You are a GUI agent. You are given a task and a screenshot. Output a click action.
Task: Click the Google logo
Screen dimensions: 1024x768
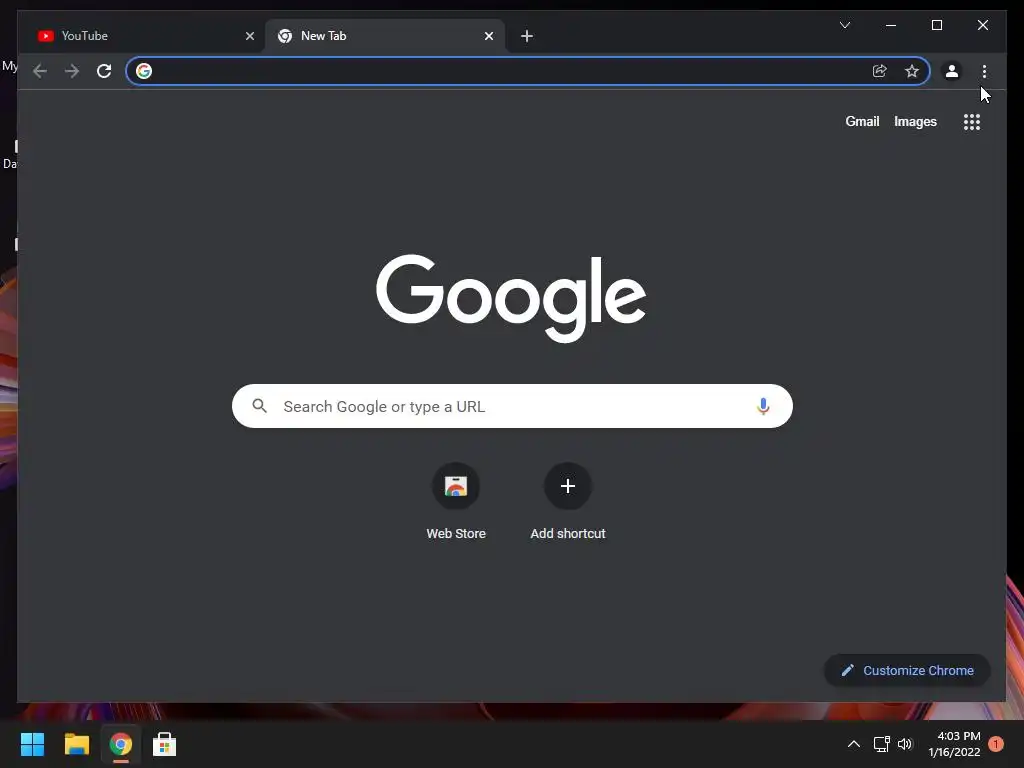pyautogui.click(x=511, y=298)
